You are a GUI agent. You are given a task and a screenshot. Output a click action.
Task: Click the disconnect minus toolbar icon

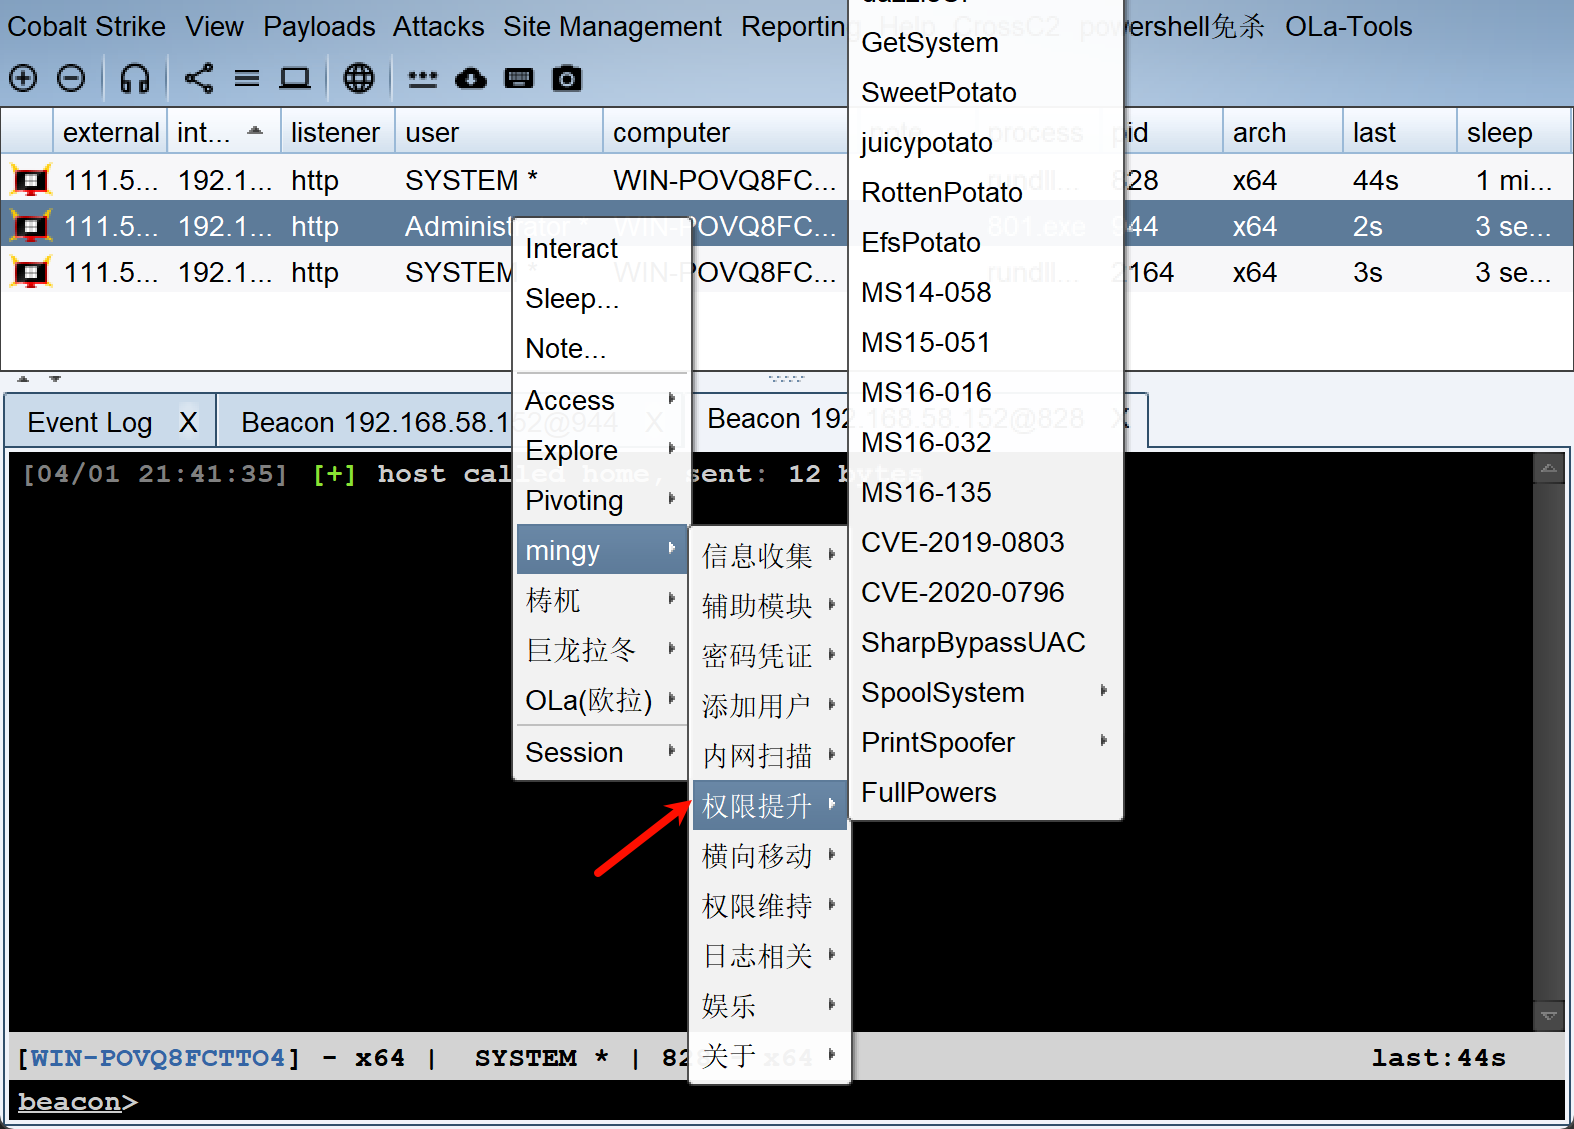(x=71, y=78)
